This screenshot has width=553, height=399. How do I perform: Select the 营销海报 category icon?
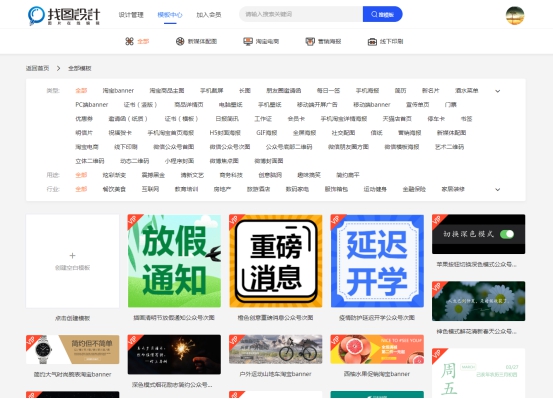(x=310, y=41)
